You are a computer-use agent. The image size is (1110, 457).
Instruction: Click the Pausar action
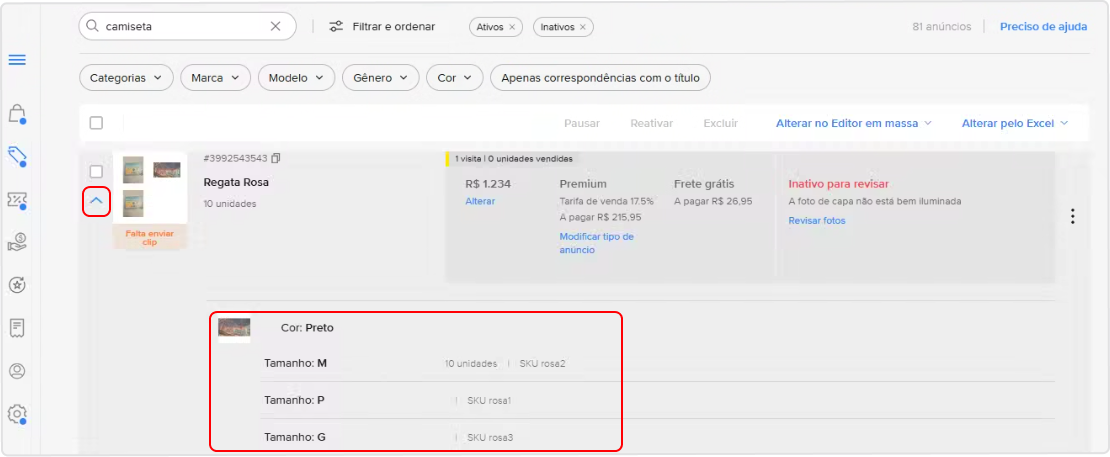(x=582, y=123)
